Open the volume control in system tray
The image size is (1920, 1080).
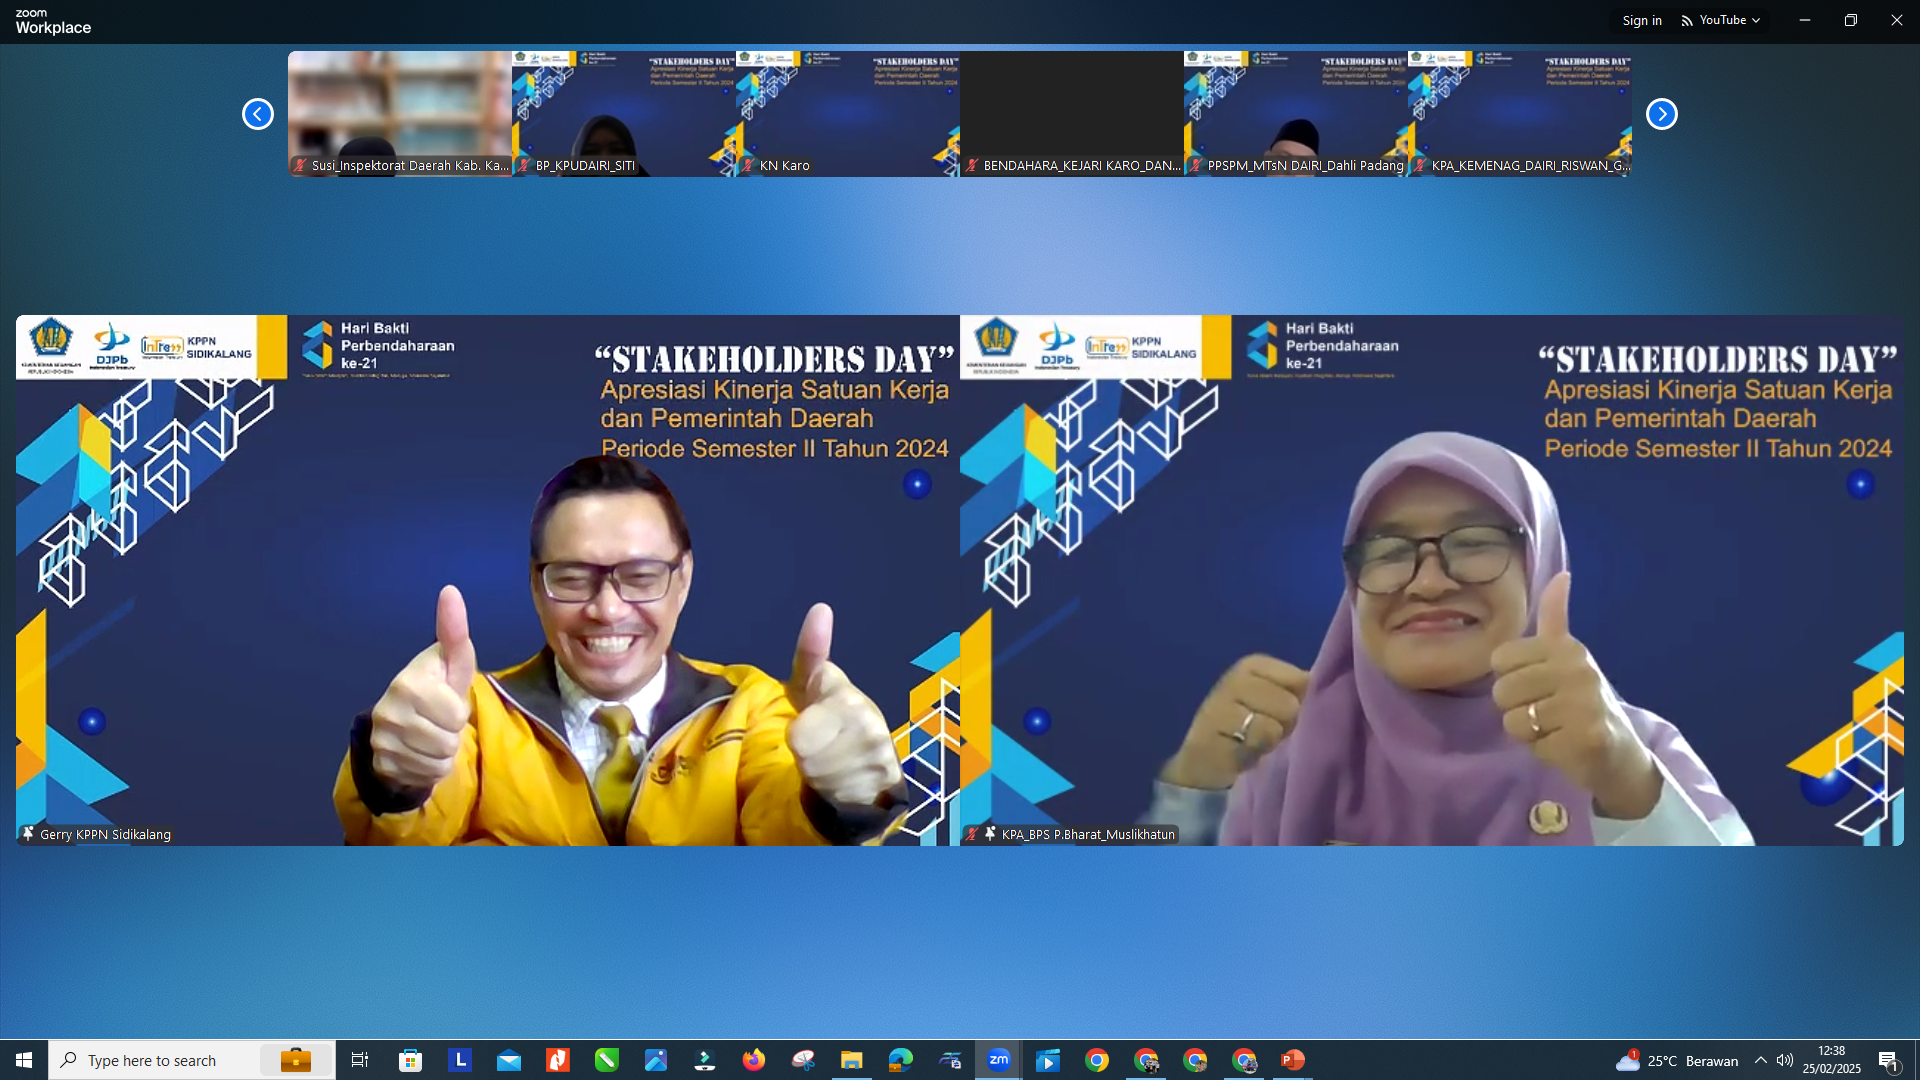tap(1785, 1060)
